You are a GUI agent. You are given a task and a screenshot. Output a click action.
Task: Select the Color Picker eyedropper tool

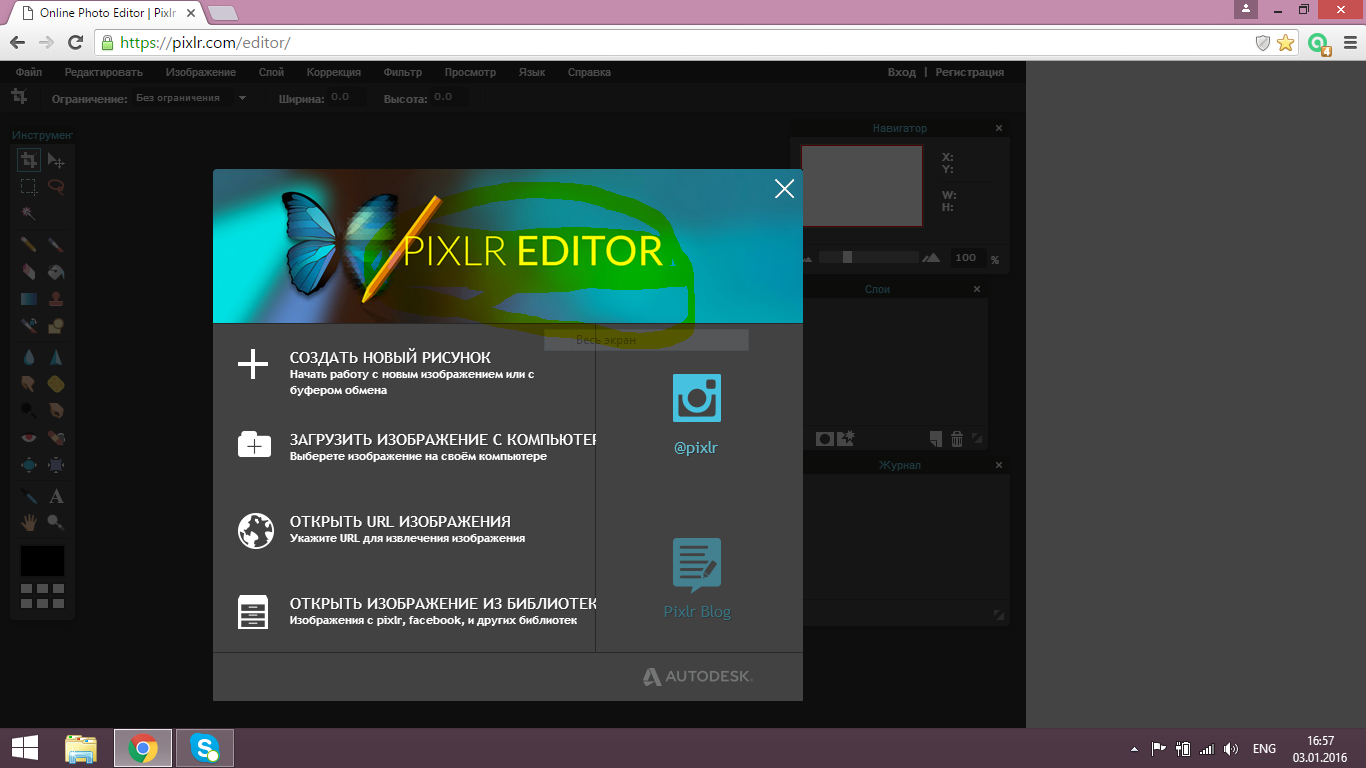click(x=29, y=495)
